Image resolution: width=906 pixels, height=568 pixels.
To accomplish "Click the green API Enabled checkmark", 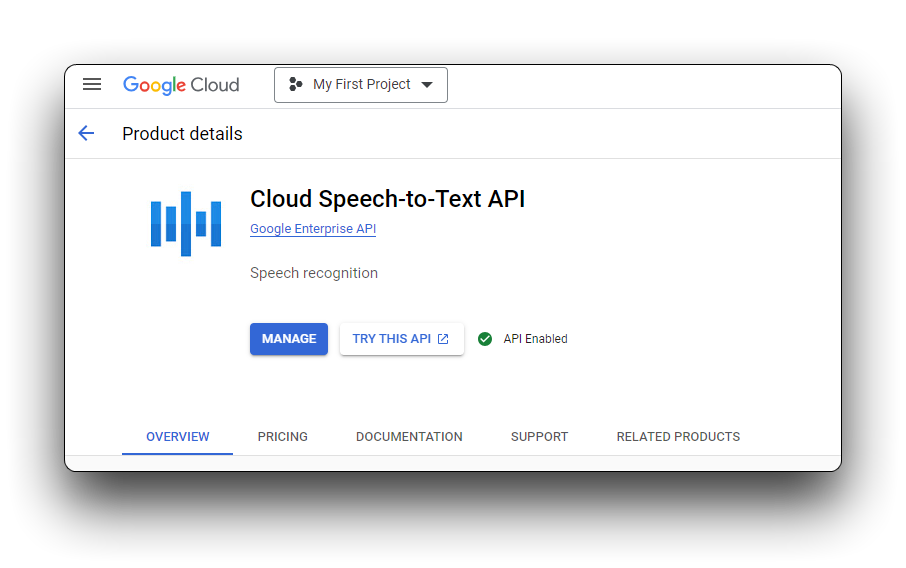I will tap(485, 339).
